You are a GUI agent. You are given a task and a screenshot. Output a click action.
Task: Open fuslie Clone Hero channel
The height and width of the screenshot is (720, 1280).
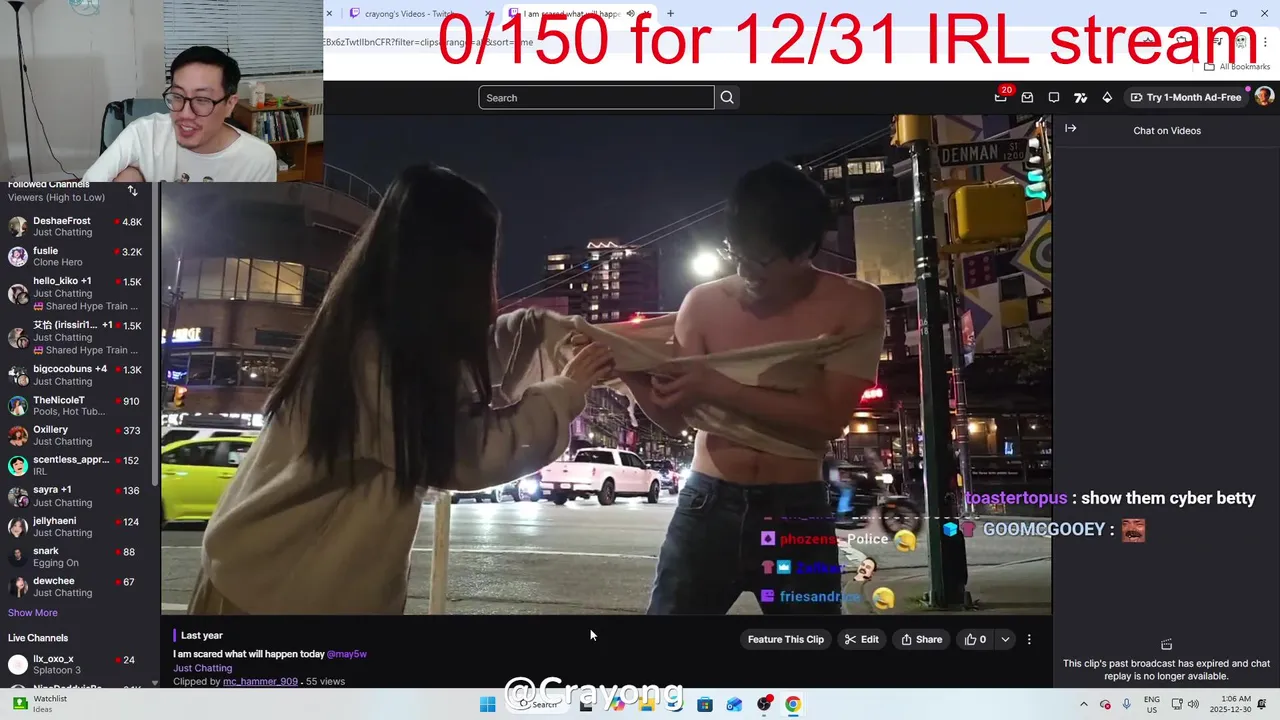tap(78, 256)
